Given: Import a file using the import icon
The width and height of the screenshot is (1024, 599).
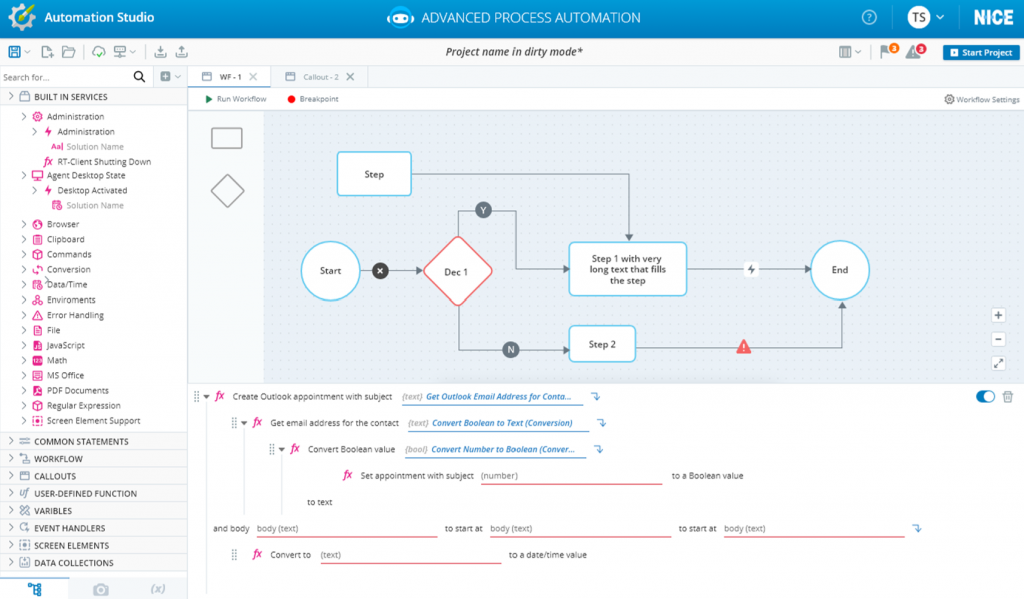Looking at the screenshot, I should coord(161,51).
